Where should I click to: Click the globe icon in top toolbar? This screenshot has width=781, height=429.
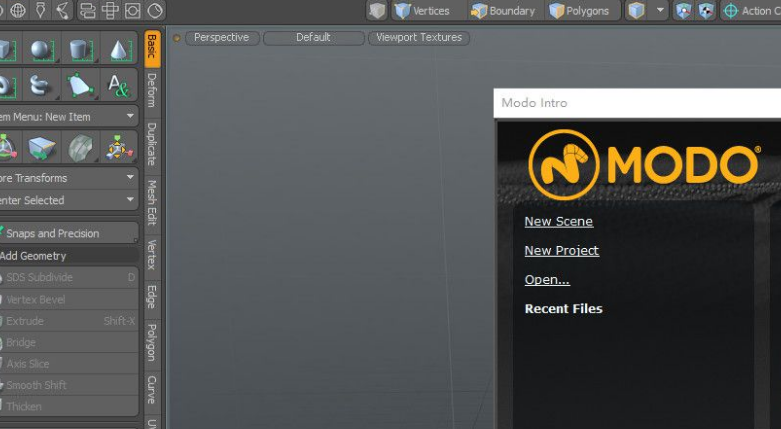tap(18, 11)
